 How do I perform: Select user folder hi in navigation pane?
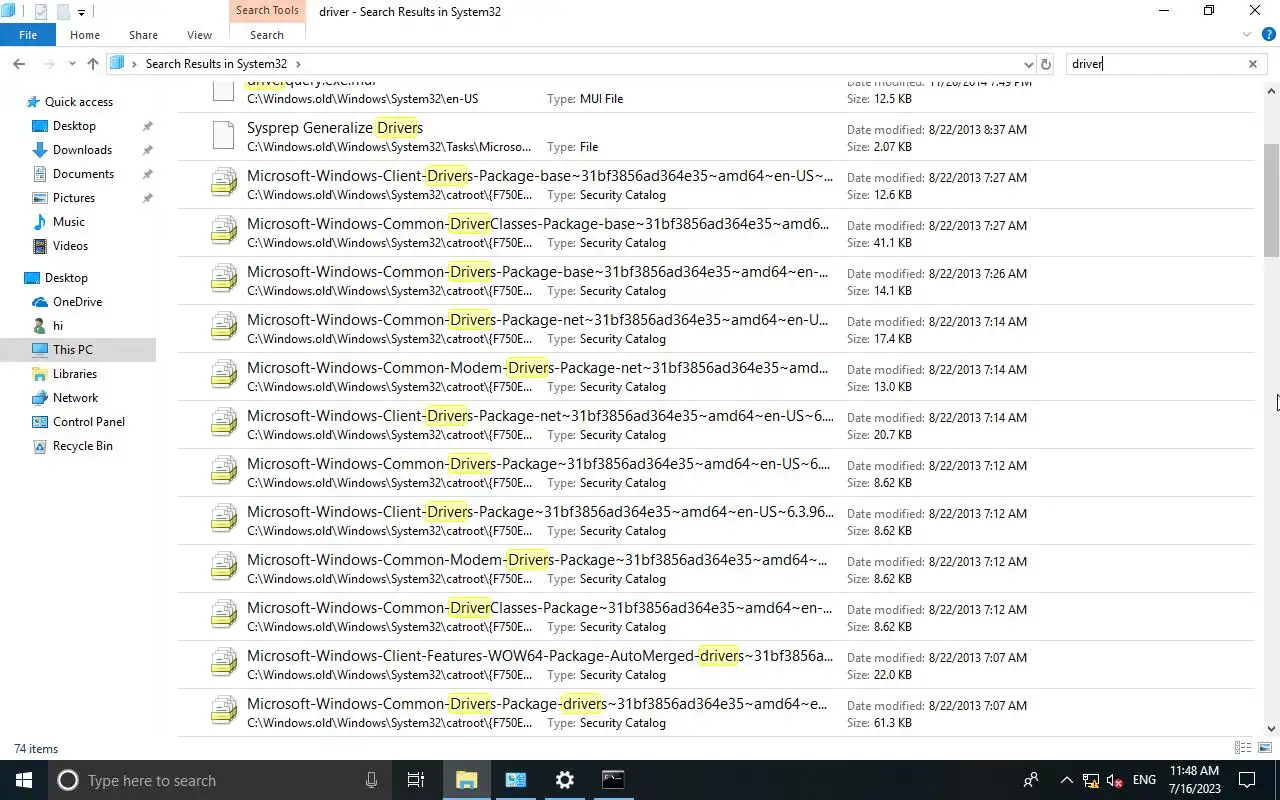tap(57, 326)
